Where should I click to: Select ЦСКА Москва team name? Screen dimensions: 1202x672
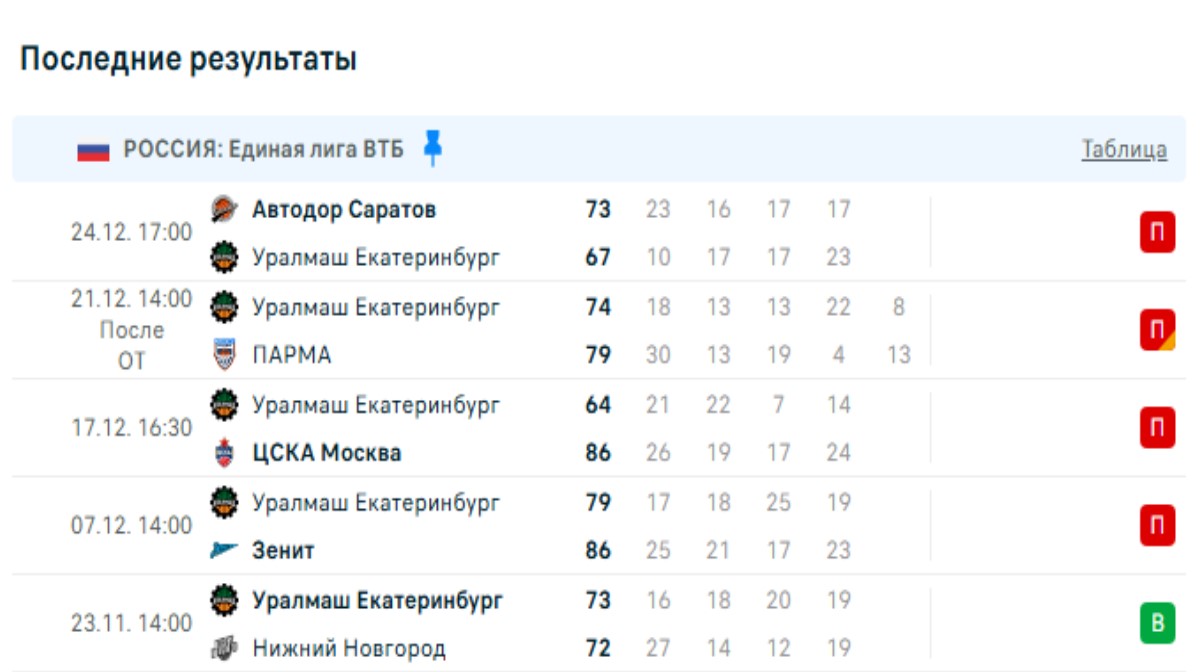tap(326, 453)
